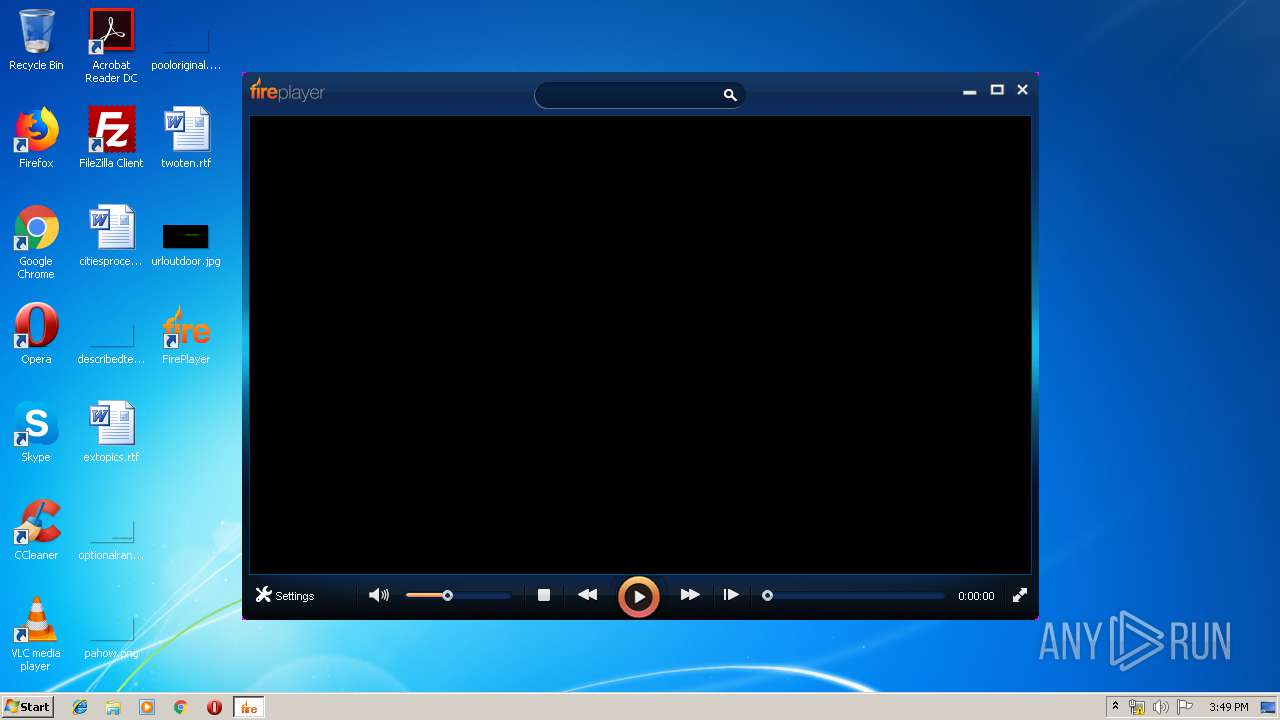
Task: Select the Firefox desktop shortcut
Action: click(x=36, y=138)
